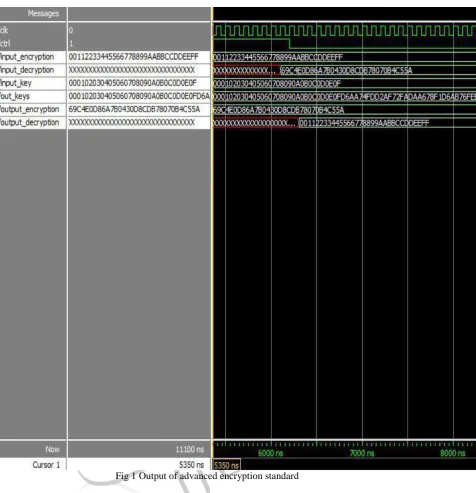Click the 8000 ns timeline label
Viewport: 476px width, 493px height.
point(453,453)
